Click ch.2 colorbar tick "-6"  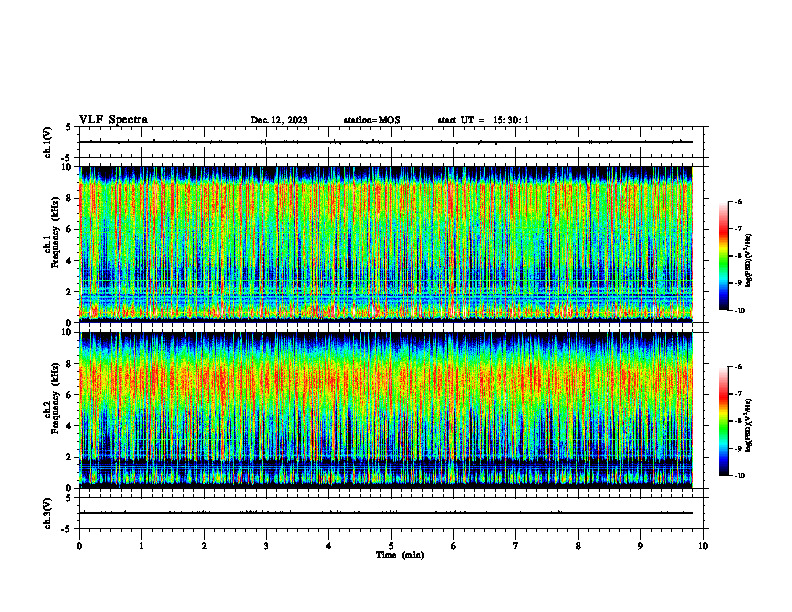point(738,367)
